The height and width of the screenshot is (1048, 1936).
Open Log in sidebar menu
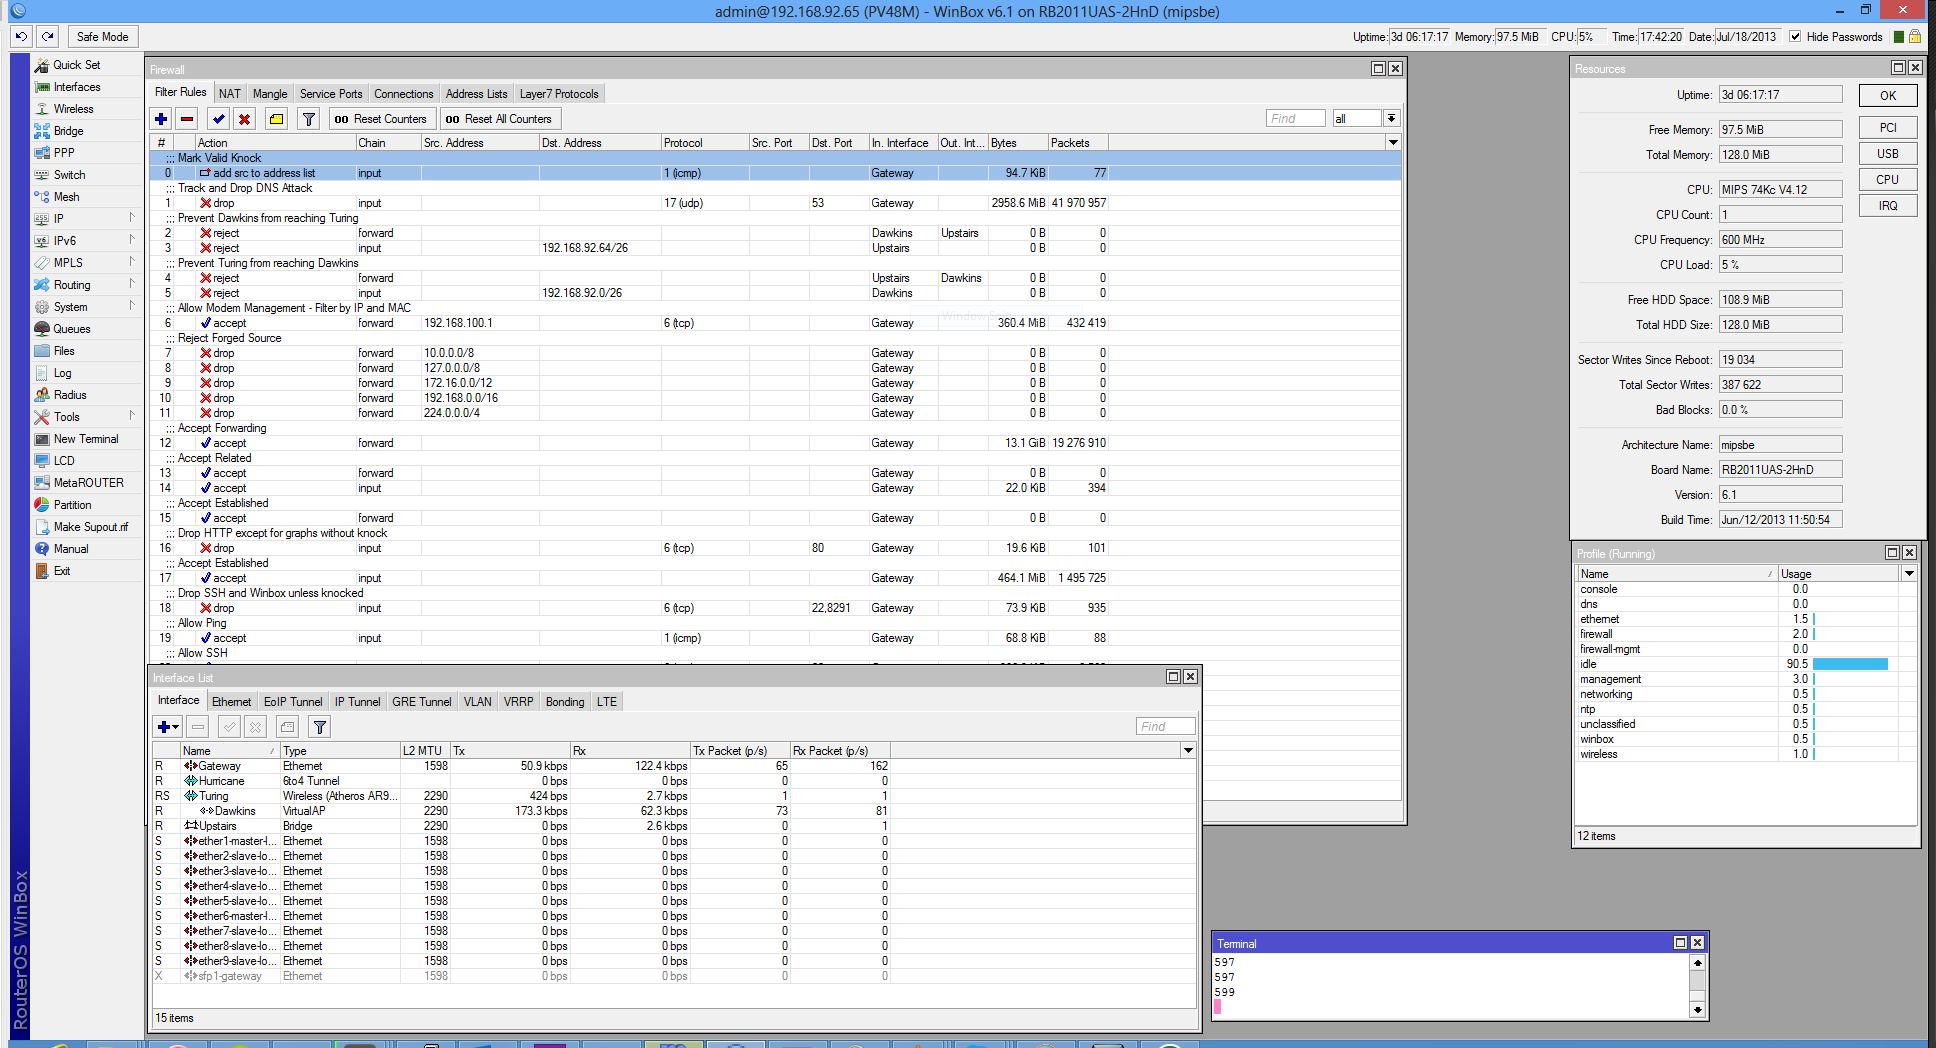[62, 373]
